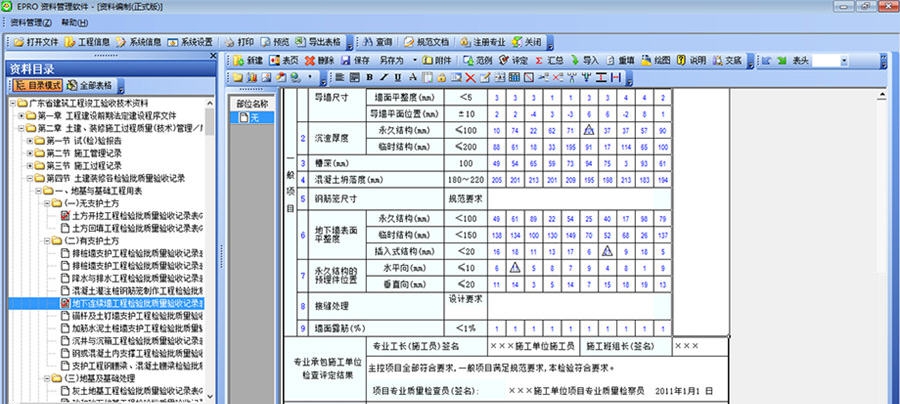Click 预览 (Preview) button
This screenshot has width=900, height=404.
click(x=275, y=42)
